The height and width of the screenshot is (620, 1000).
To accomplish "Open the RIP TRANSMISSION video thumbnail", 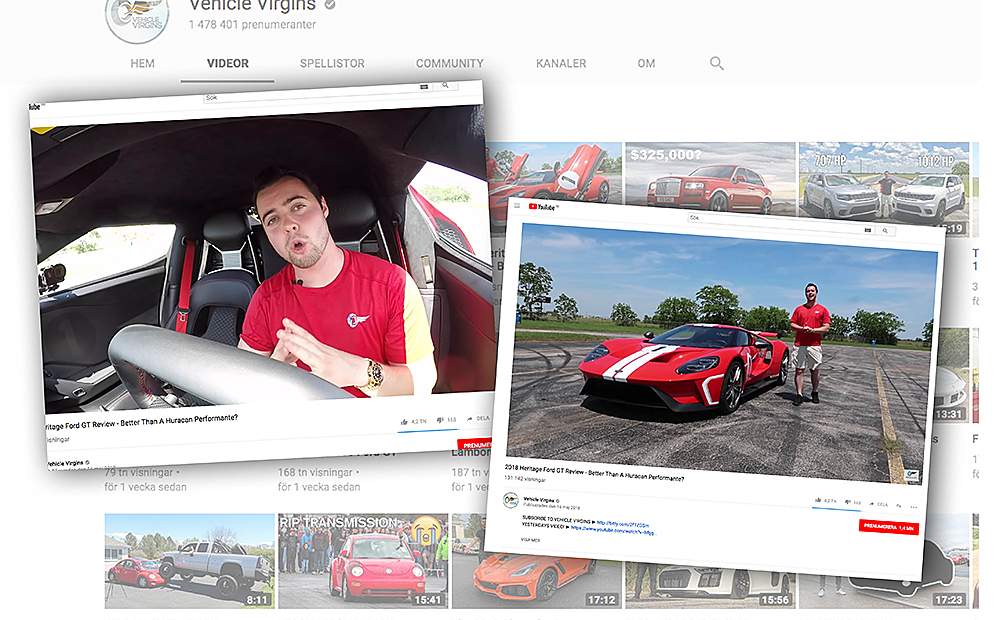I will coord(361,560).
